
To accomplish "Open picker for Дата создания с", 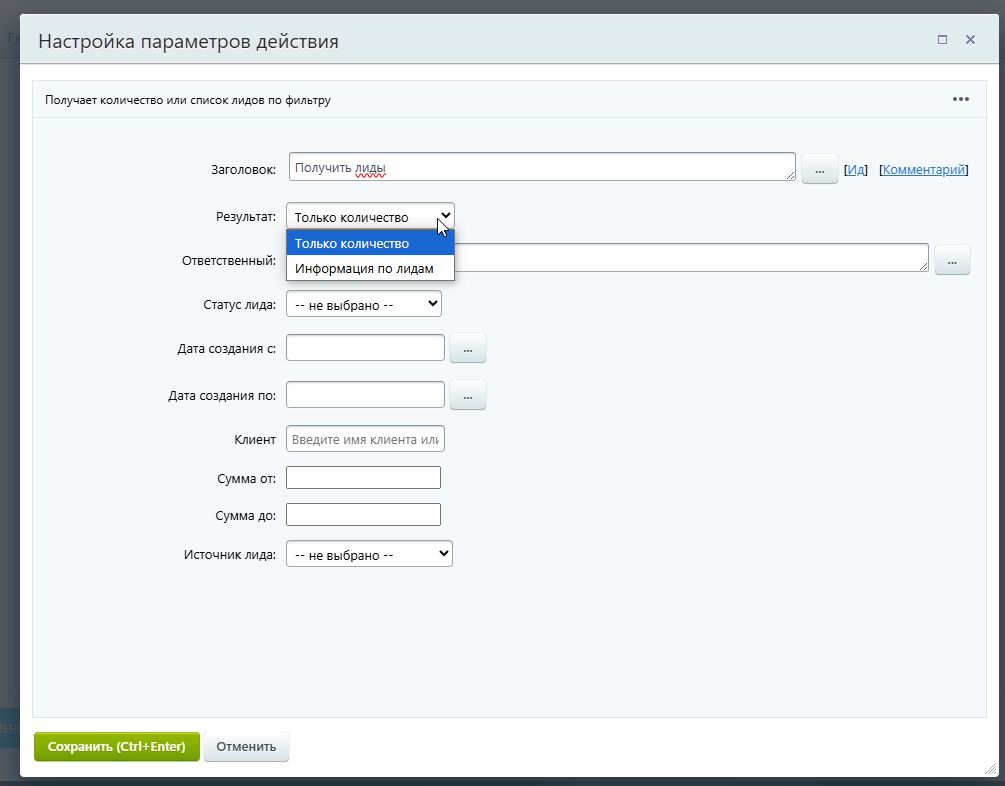I will pos(467,348).
